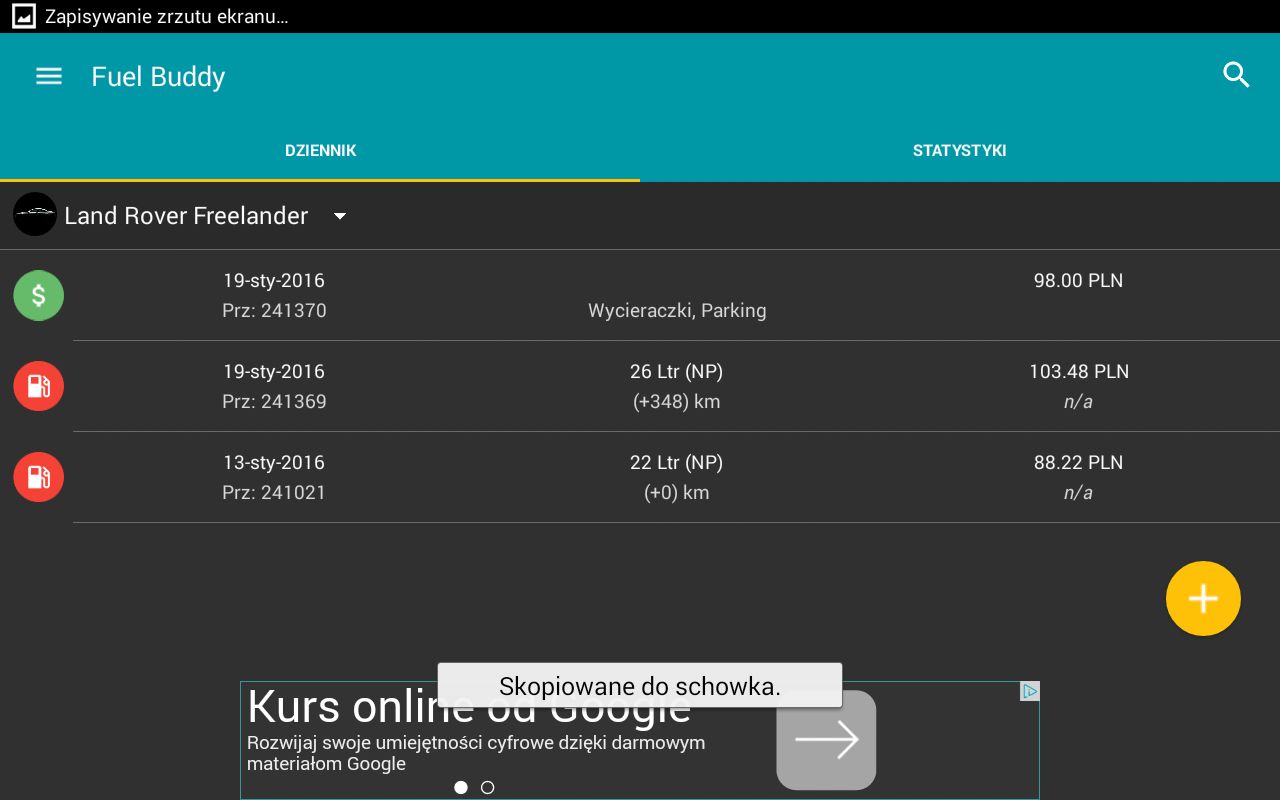Select the 26 Ltr (NP) volume
Image resolution: width=1280 pixels, height=800 pixels.
click(x=676, y=372)
